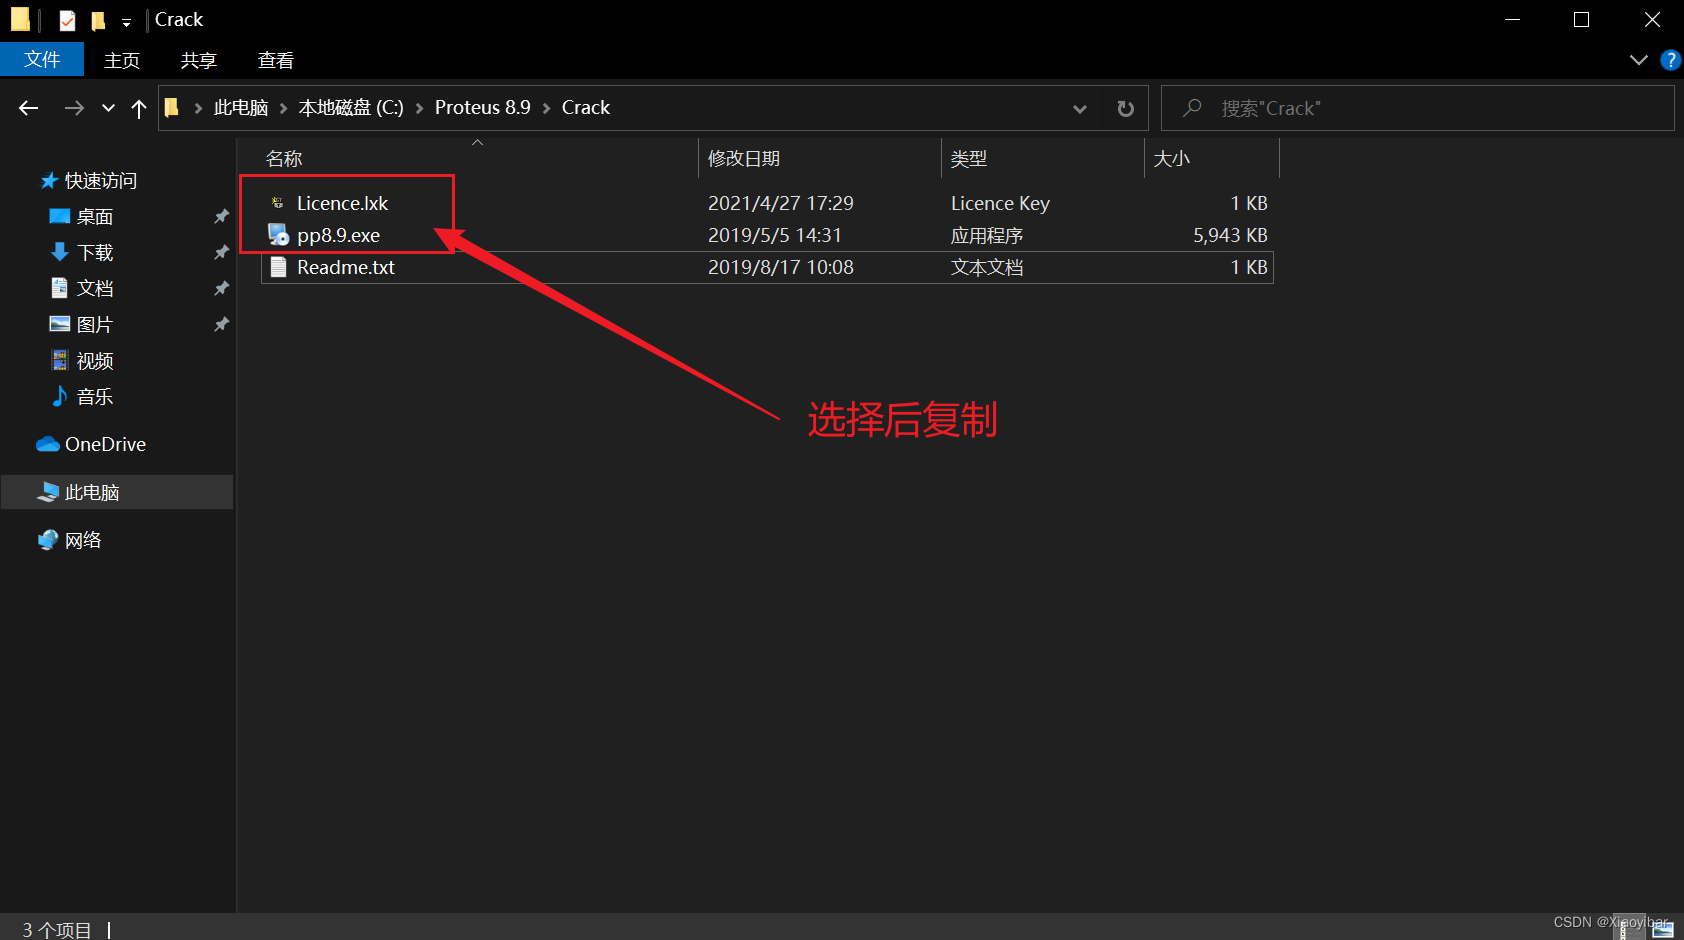The width and height of the screenshot is (1684, 940).
Task: Open 视频 in the navigation pane
Action: point(95,361)
